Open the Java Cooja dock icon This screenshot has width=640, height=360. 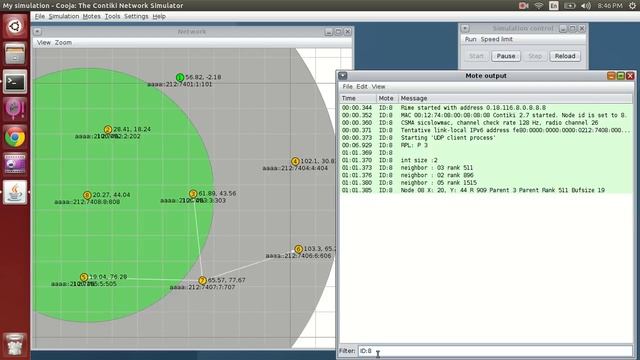click(15, 192)
